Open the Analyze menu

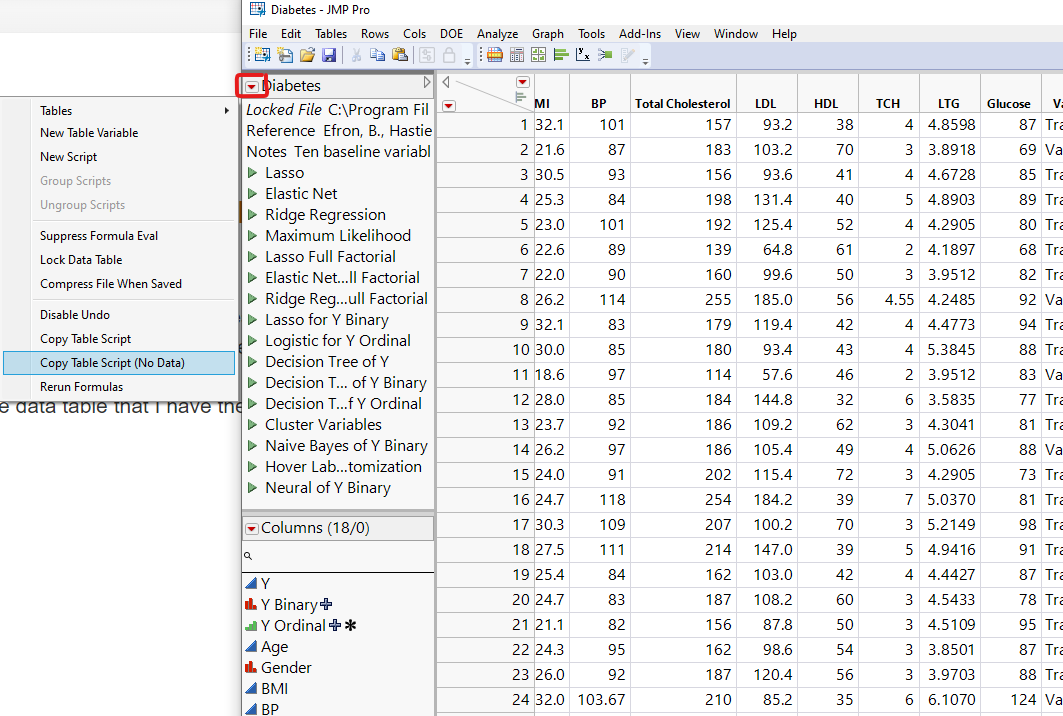pyautogui.click(x=497, y=34)
